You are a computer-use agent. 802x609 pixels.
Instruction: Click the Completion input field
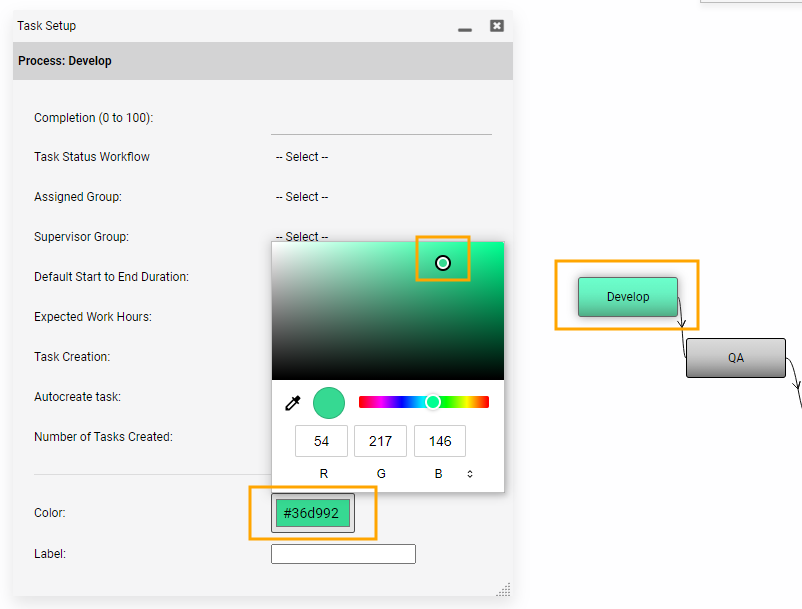click(x=381, y=121)
